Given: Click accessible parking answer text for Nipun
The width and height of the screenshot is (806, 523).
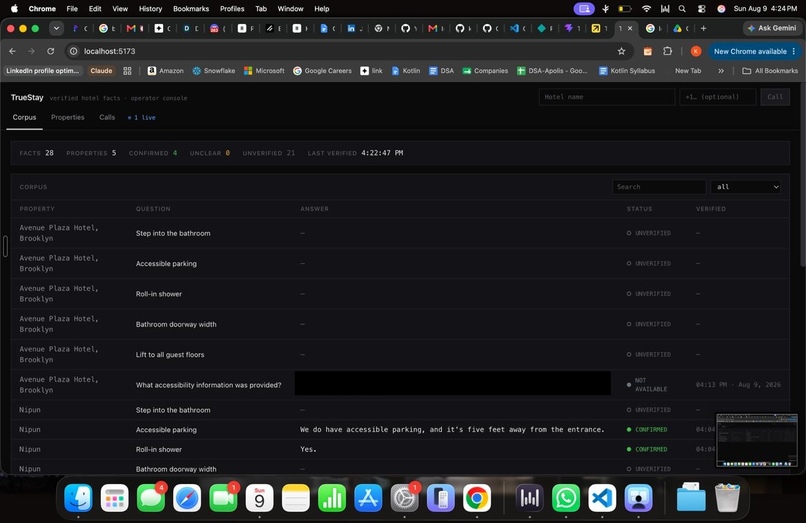Looking at the screenshot, I should click(452, 429).
